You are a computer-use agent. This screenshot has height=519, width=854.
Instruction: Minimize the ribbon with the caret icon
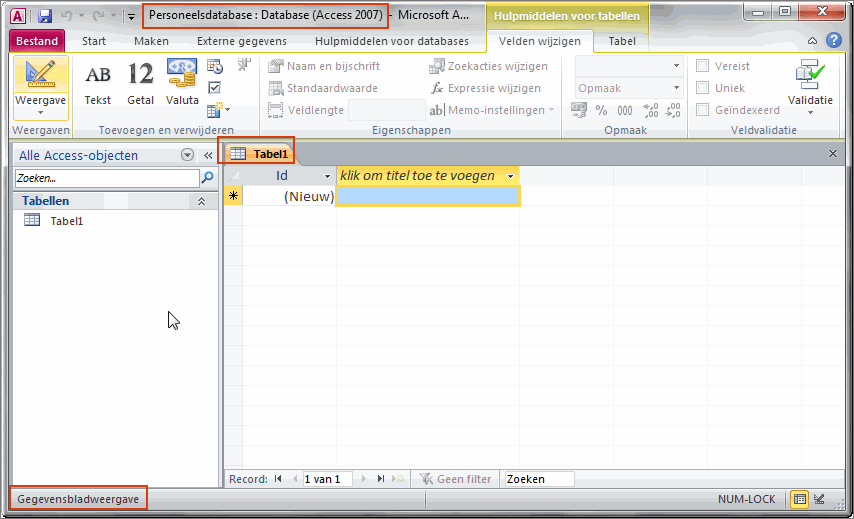[812, 41]
